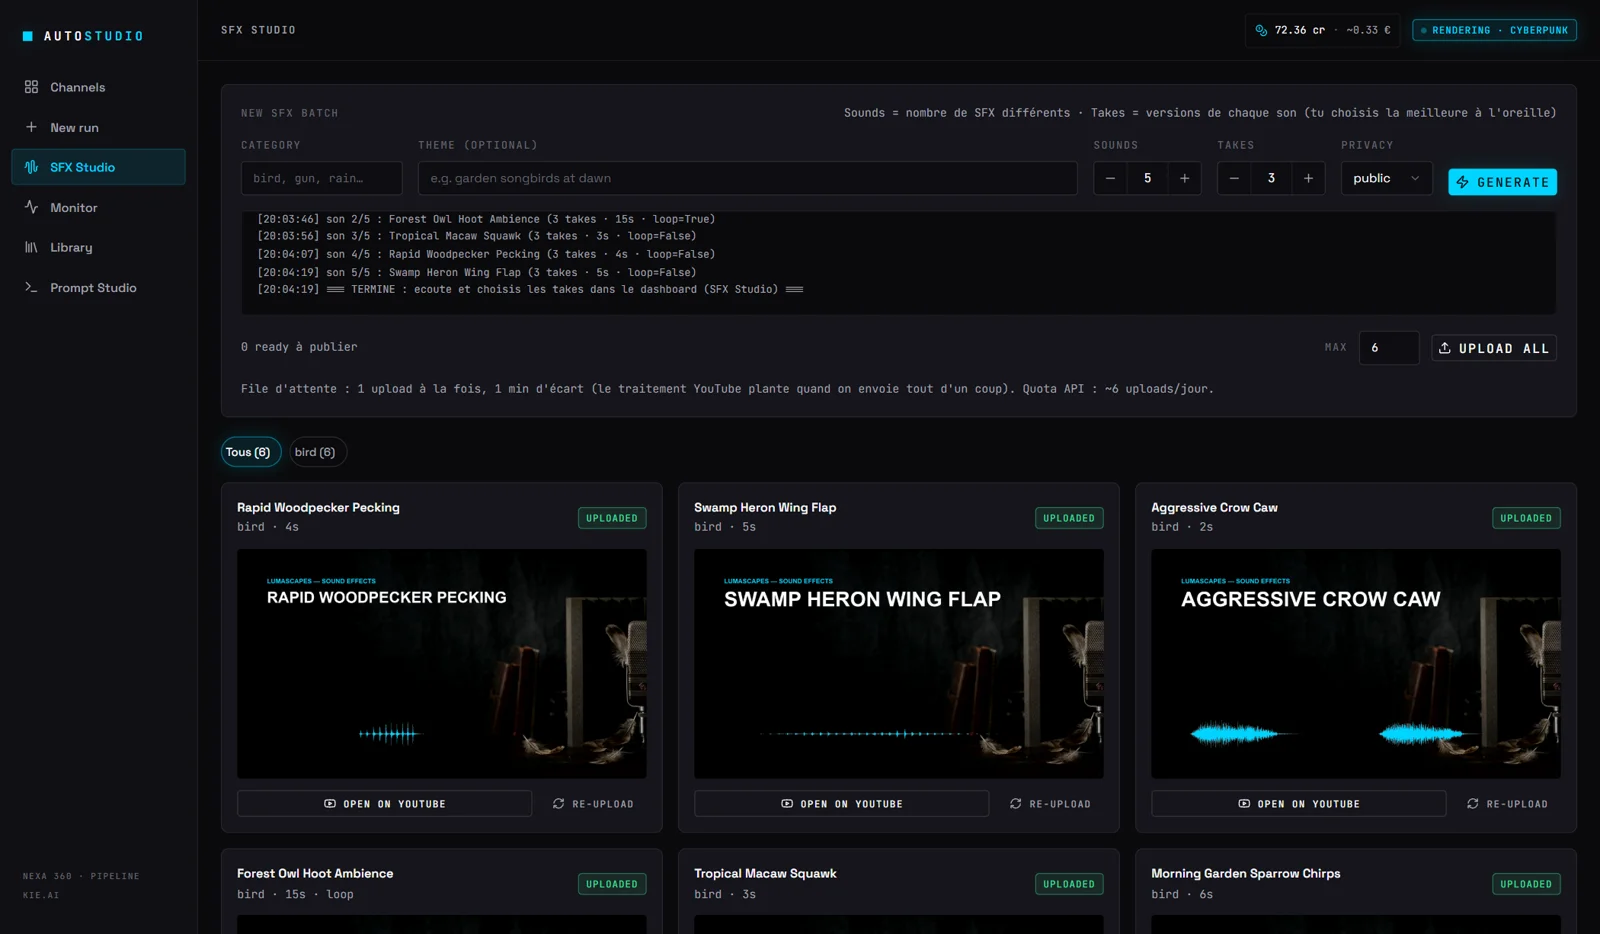Re-upload Swamp Heron Wing Flap
Viewport: 1600px width, 934px height.
coord(1050,804)
